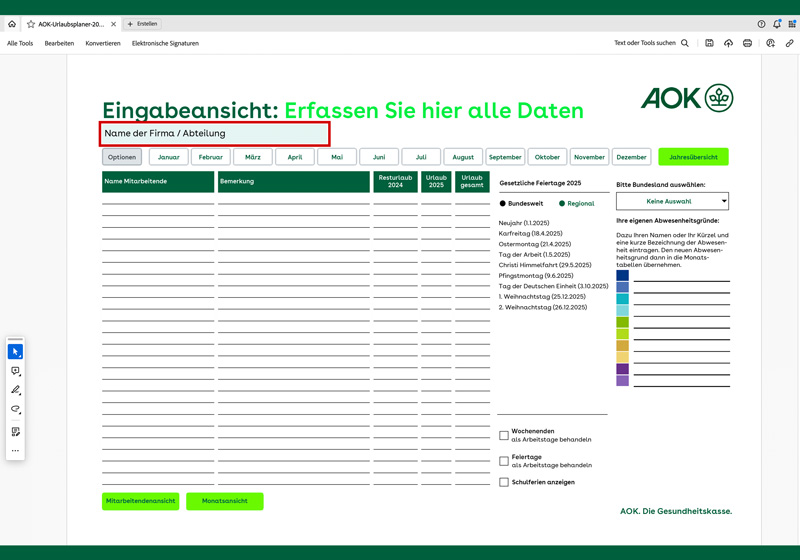
Task: Star the AOK-Urlaubsplaner document tab
Action: tap(31, 24)
